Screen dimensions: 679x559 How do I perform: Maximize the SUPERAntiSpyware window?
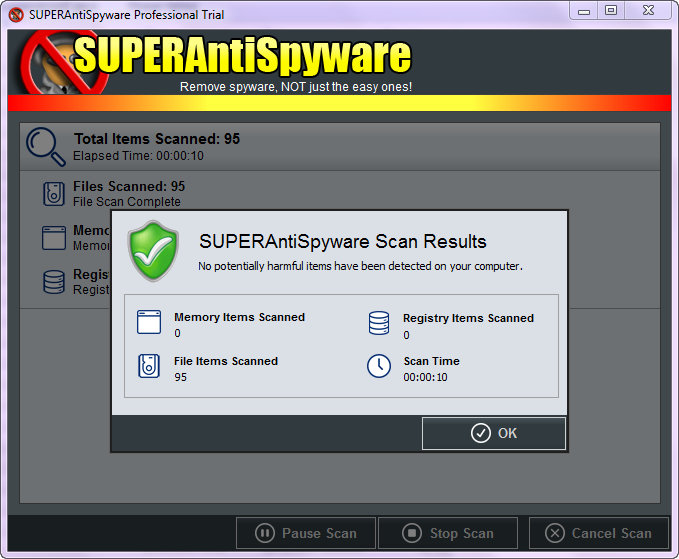[x=611, y=11]
